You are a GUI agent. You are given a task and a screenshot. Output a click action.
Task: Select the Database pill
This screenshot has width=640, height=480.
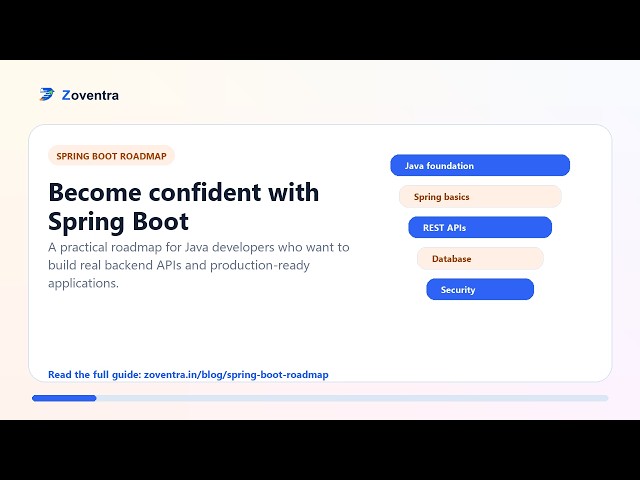[480, 258]
